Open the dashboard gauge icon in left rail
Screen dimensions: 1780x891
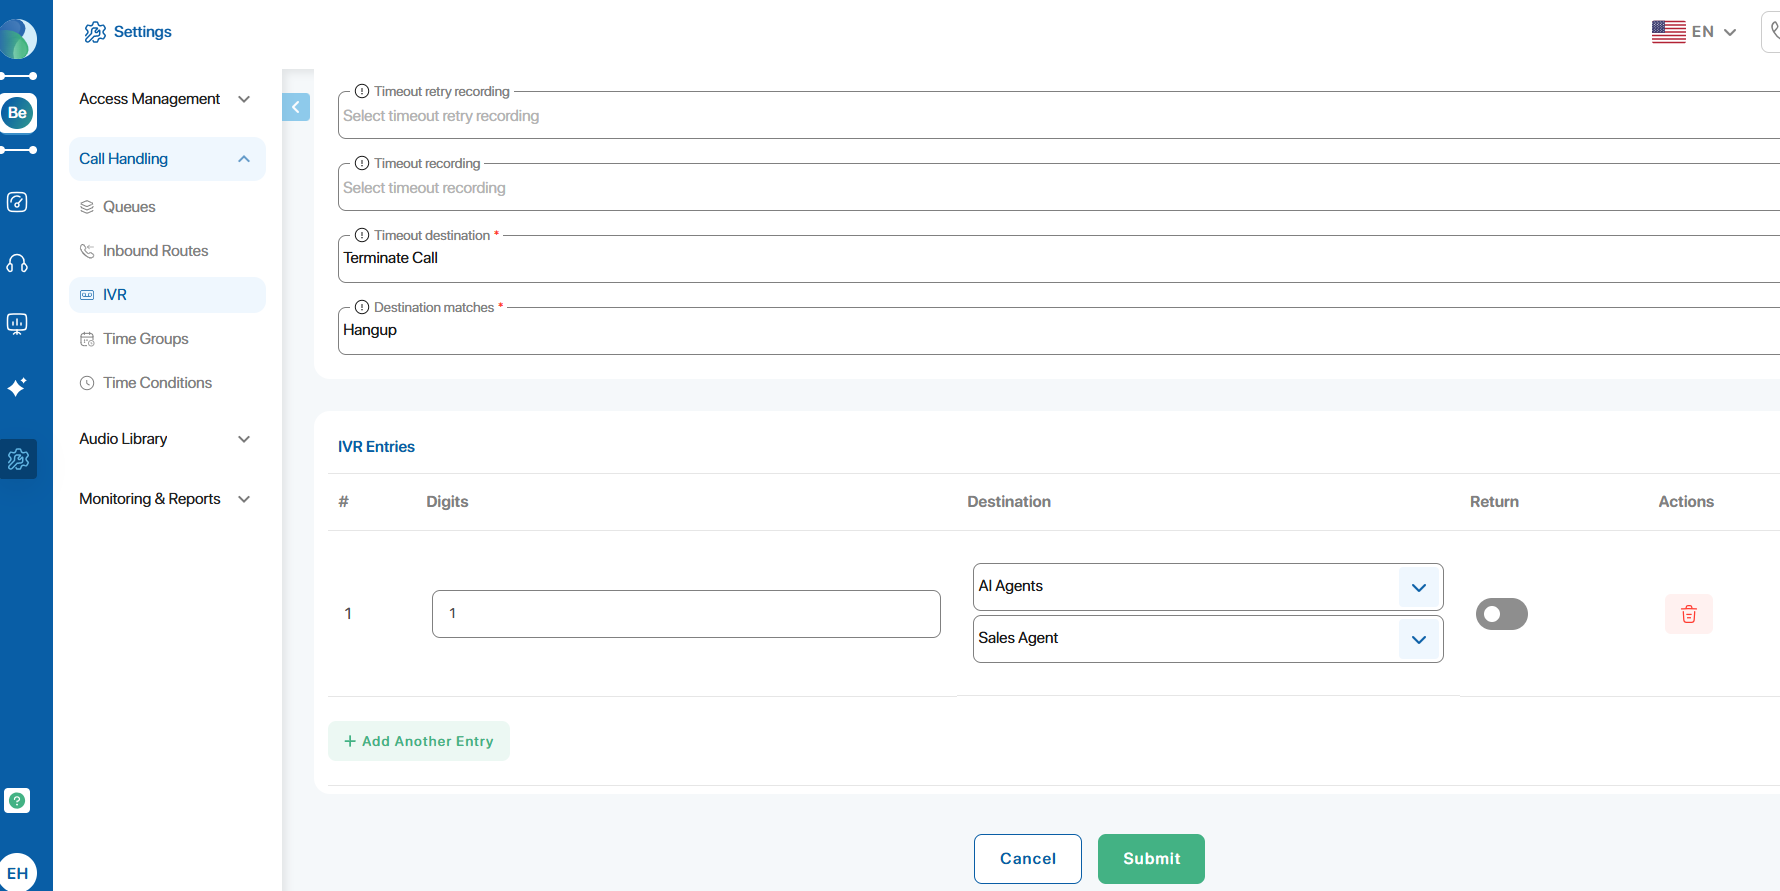[17, 202]
